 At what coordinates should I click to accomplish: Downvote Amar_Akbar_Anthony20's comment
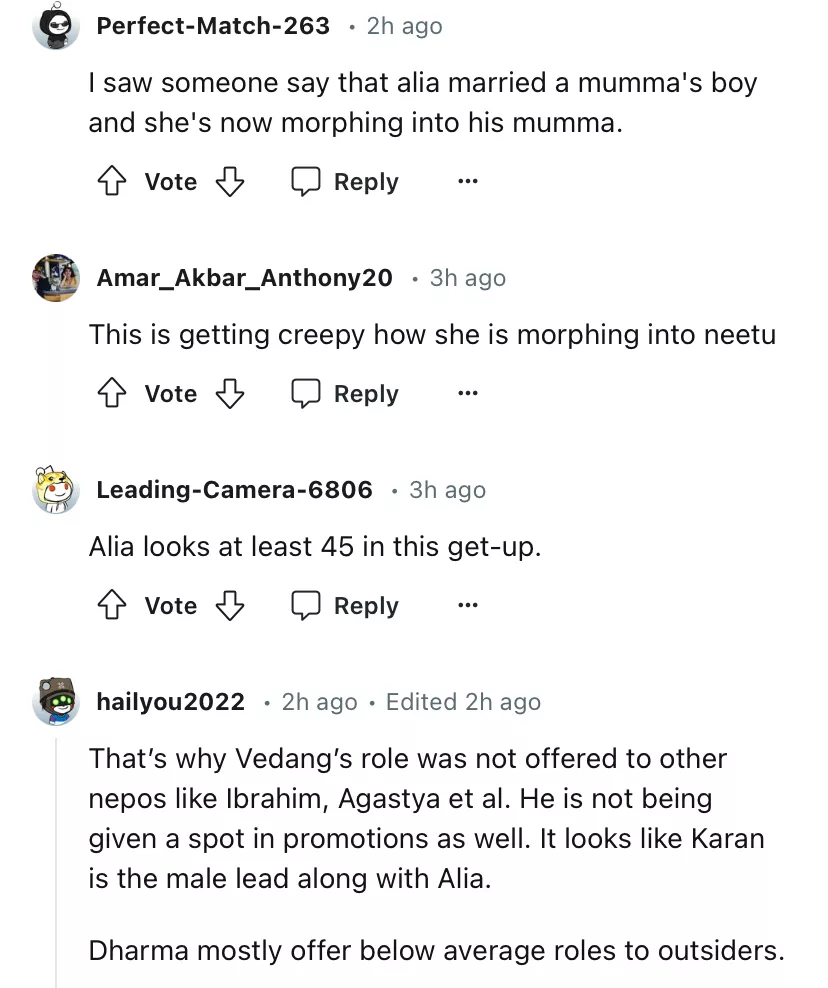coord(231,394)
